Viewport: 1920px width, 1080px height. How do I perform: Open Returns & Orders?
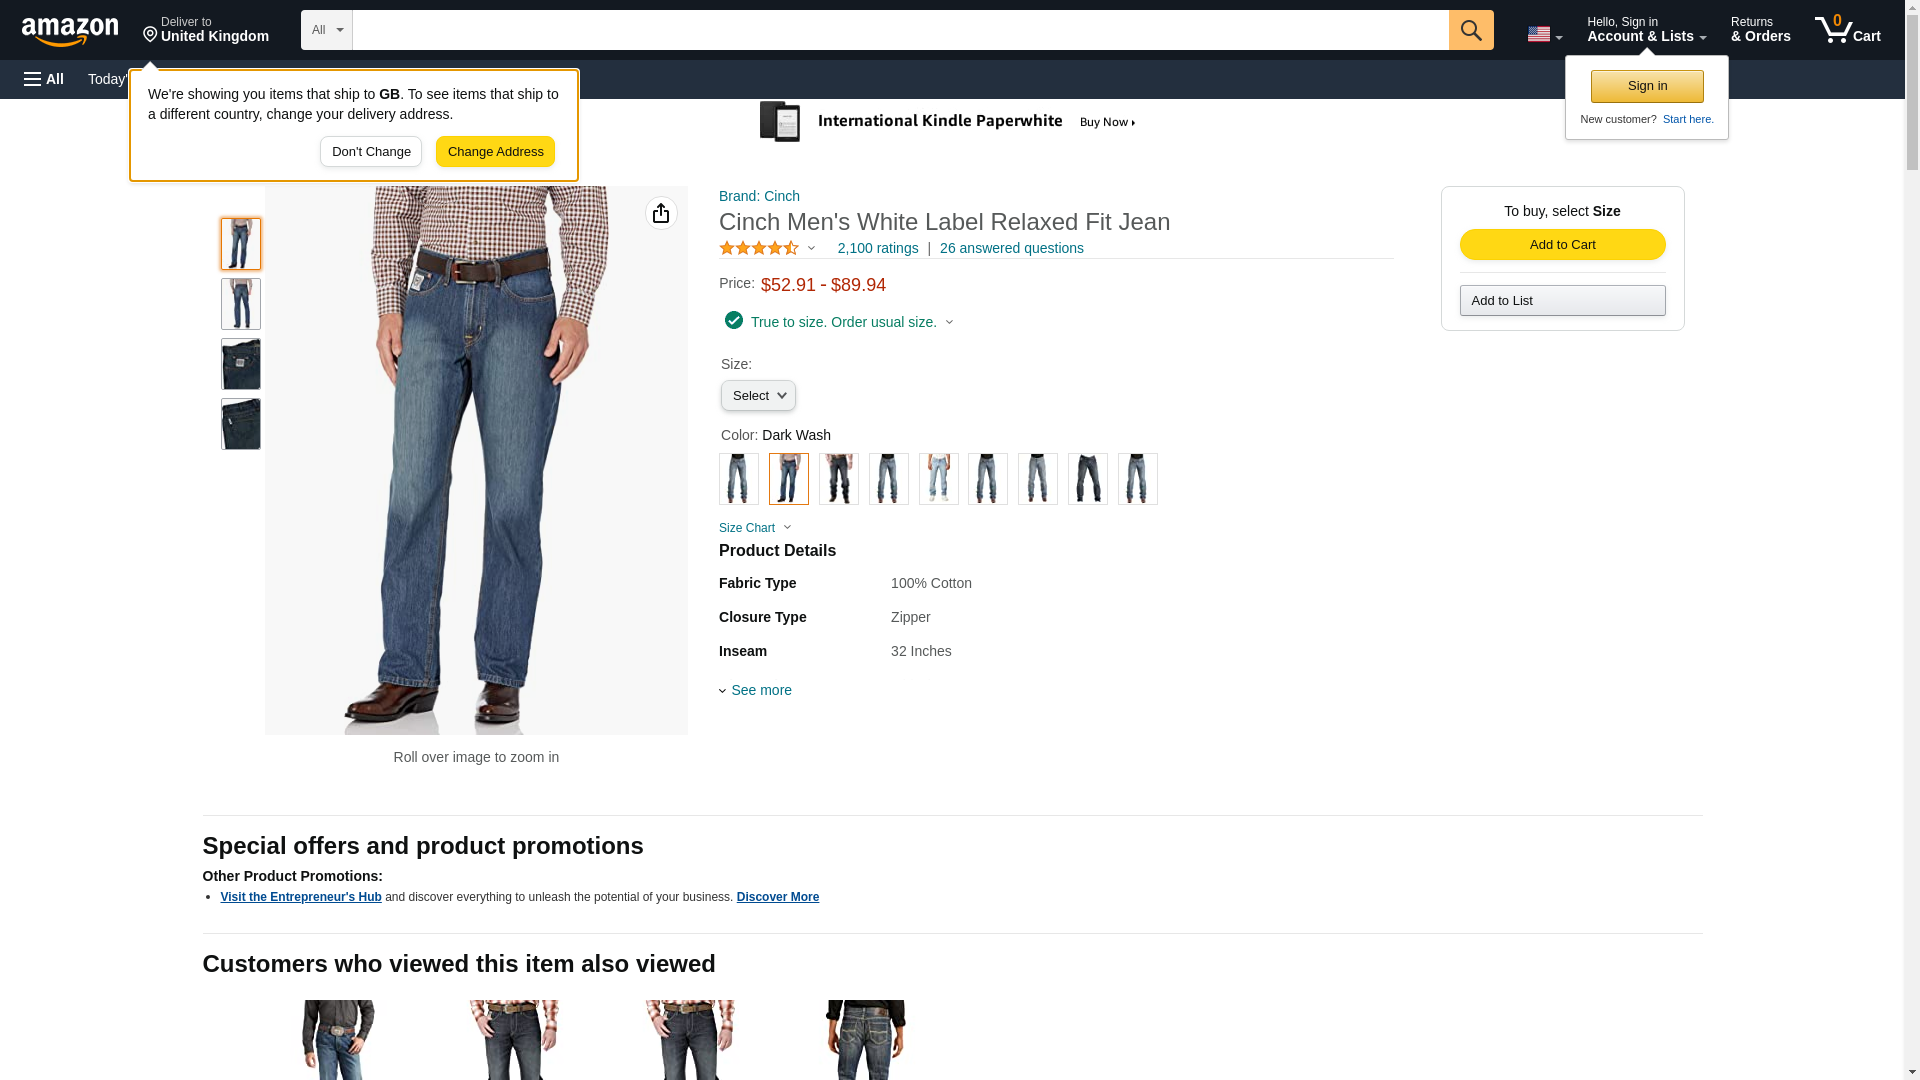[x=1760, y=30]
